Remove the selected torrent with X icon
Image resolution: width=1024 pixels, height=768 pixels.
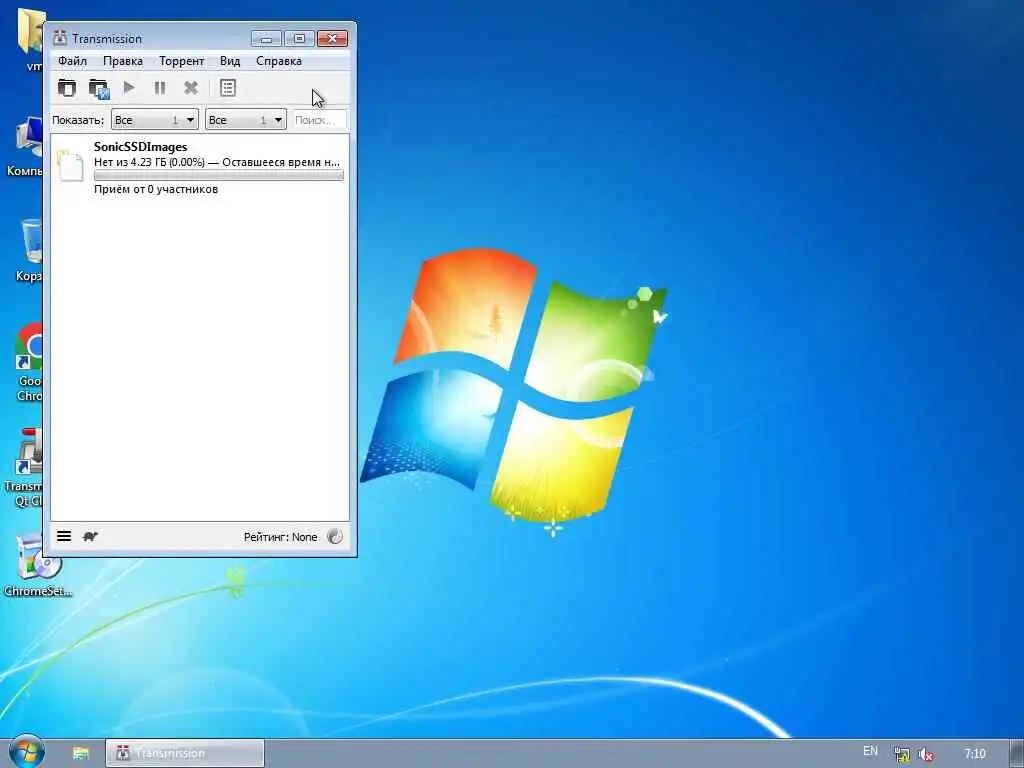[191, 88]
